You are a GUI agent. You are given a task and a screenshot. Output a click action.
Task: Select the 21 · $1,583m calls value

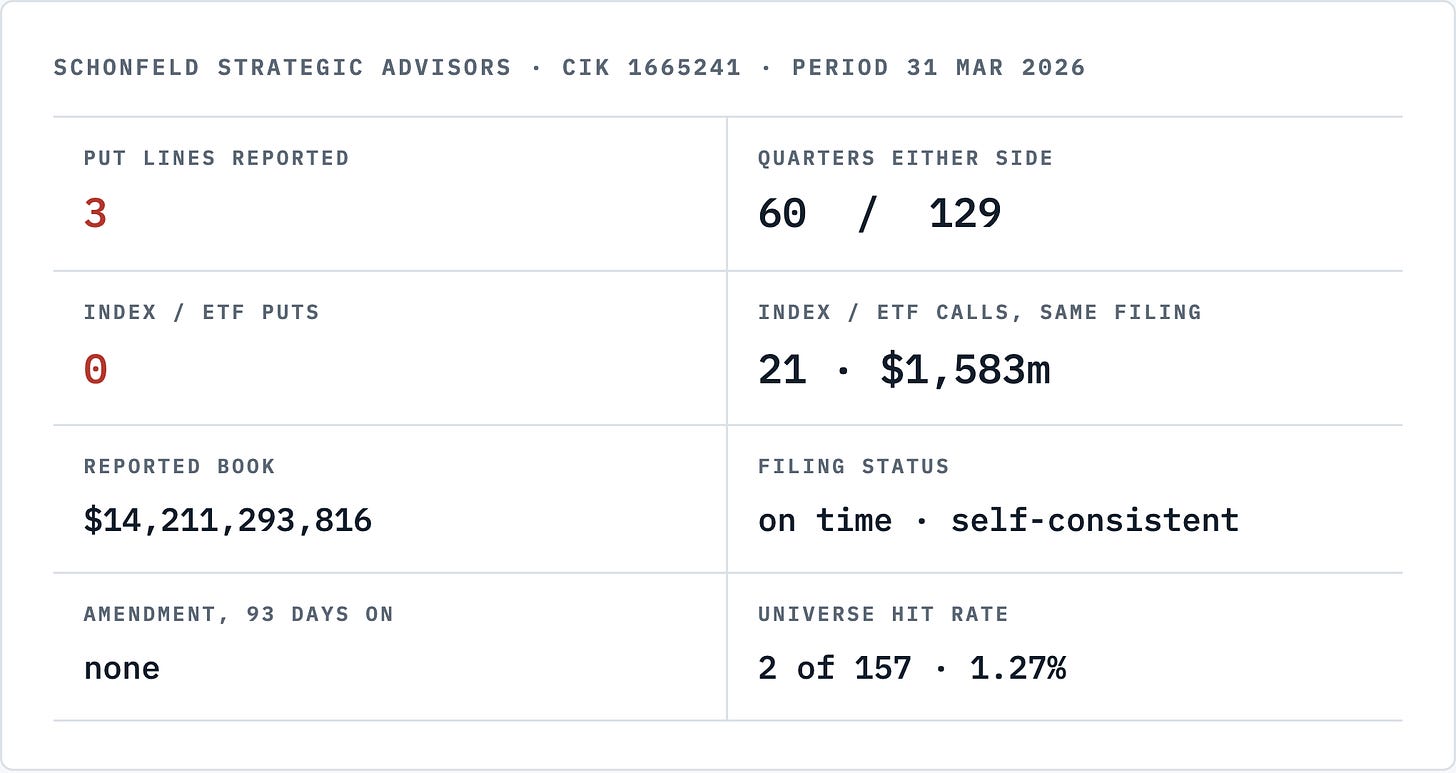click(x=904, y=370)
